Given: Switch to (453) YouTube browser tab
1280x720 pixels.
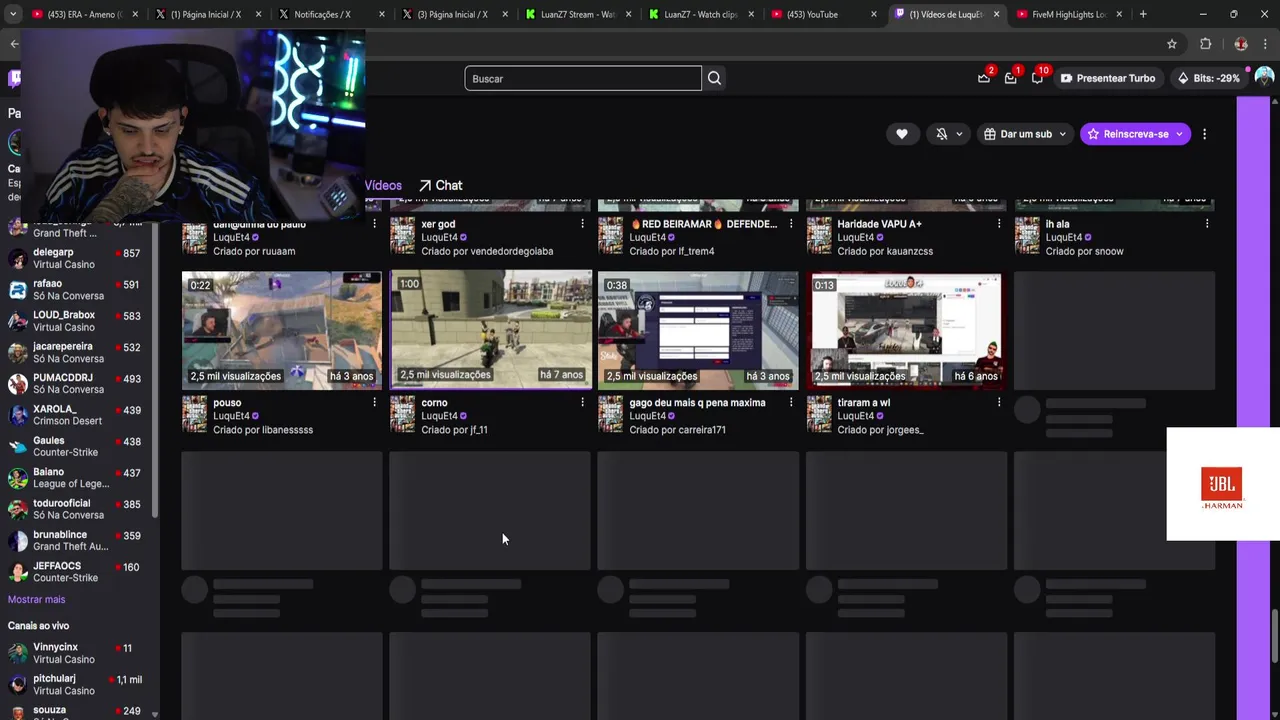Looking at the screenshot, I should point(822,14).
